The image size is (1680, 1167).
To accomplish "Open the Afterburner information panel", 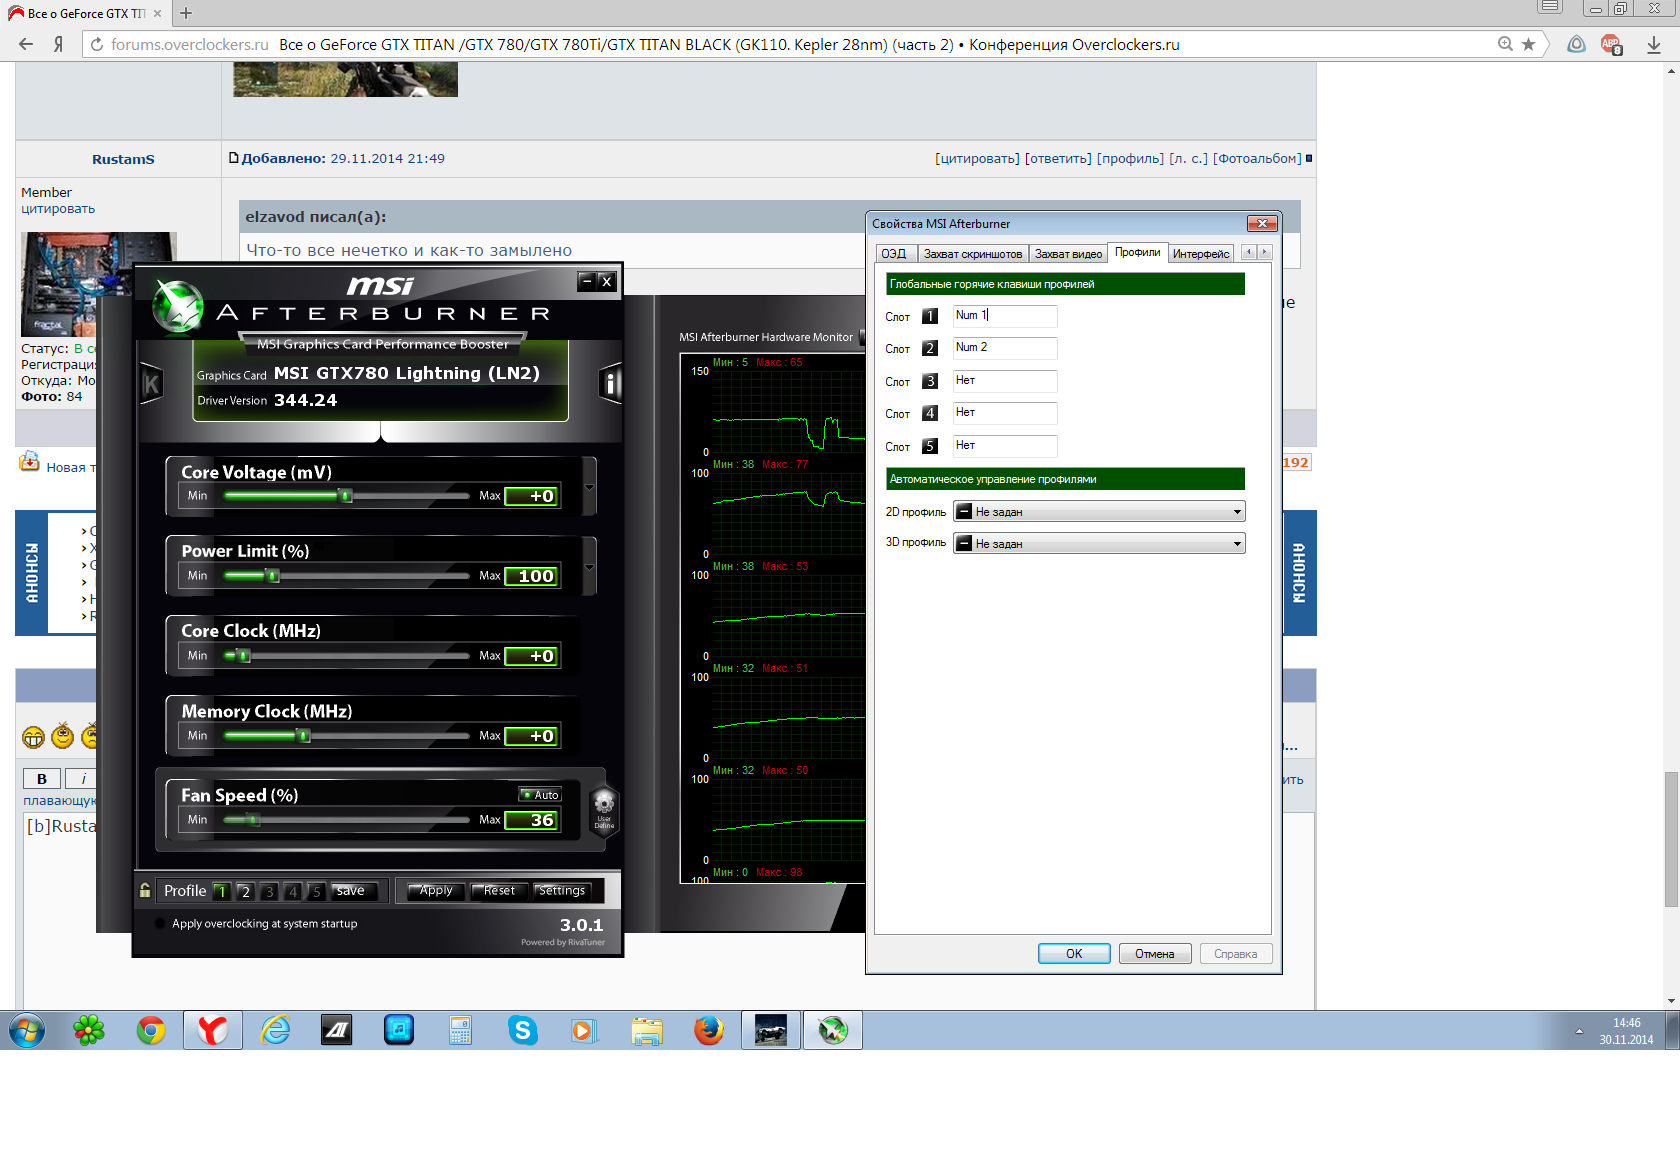I will click(610, 383).
